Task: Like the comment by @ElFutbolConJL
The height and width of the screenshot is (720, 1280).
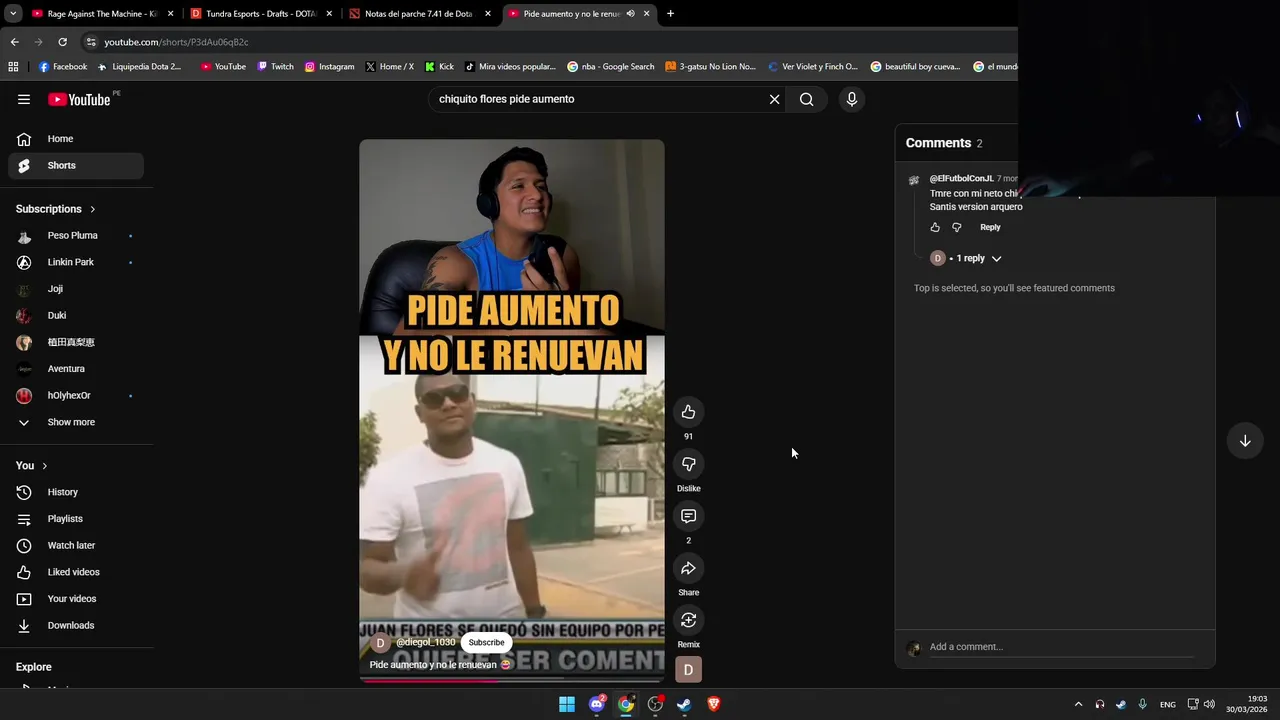Action: 935,227
